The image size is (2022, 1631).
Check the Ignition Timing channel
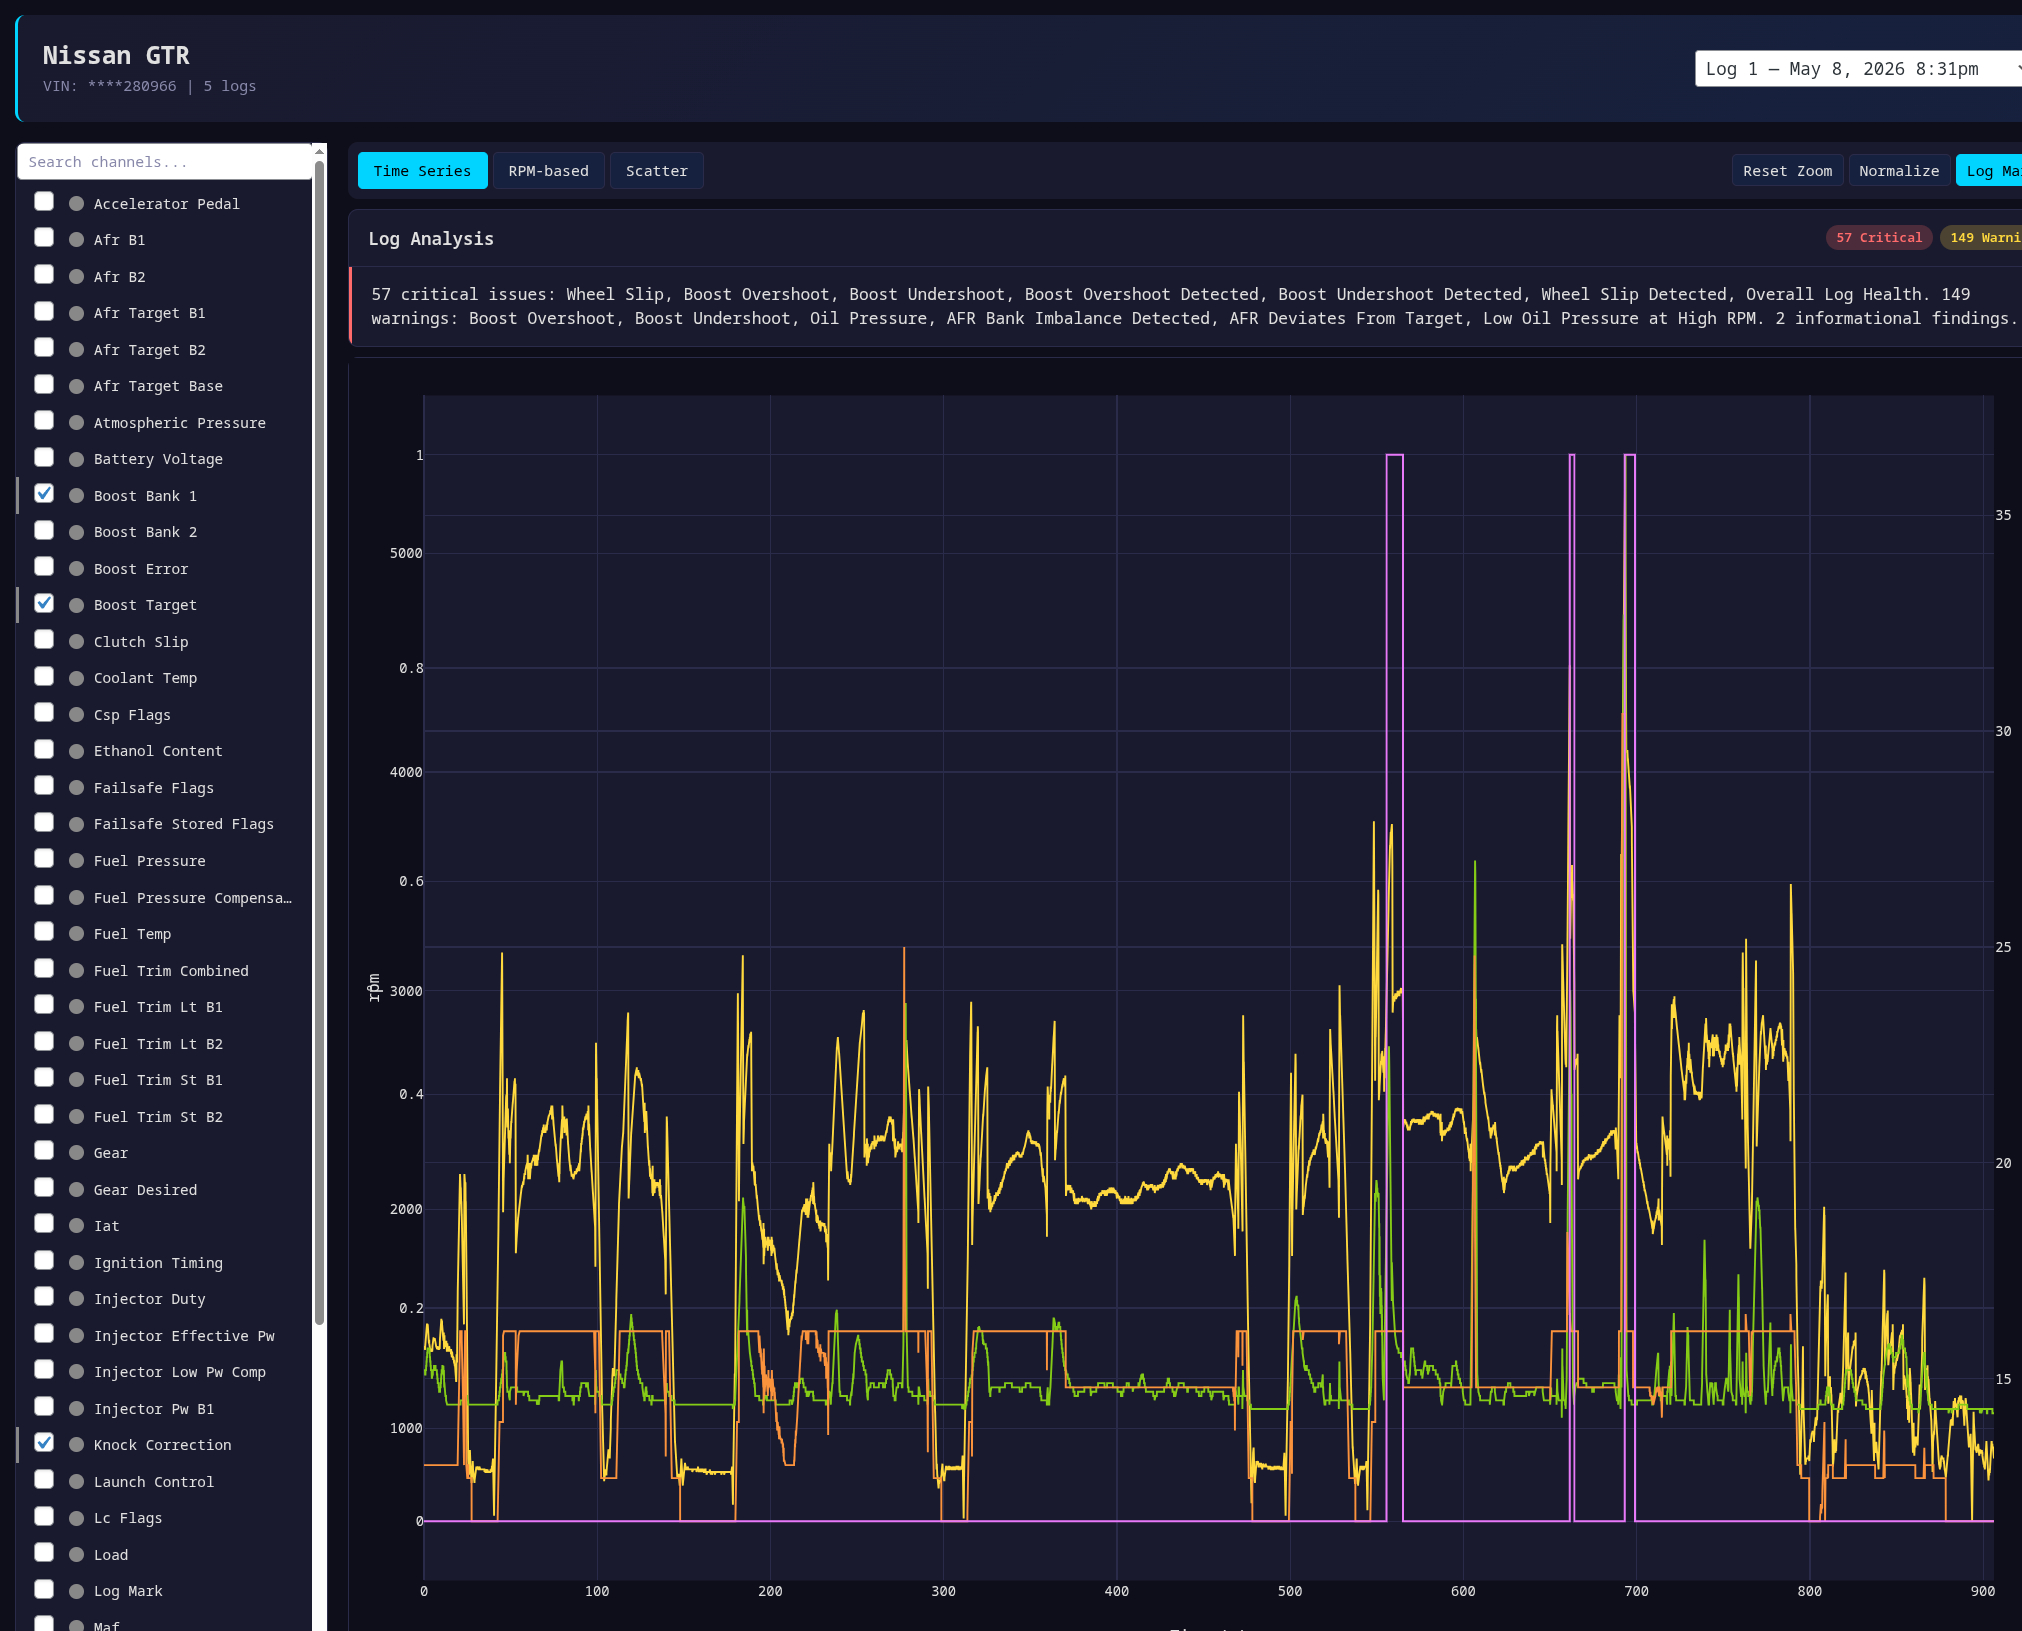click(44, 1261)
